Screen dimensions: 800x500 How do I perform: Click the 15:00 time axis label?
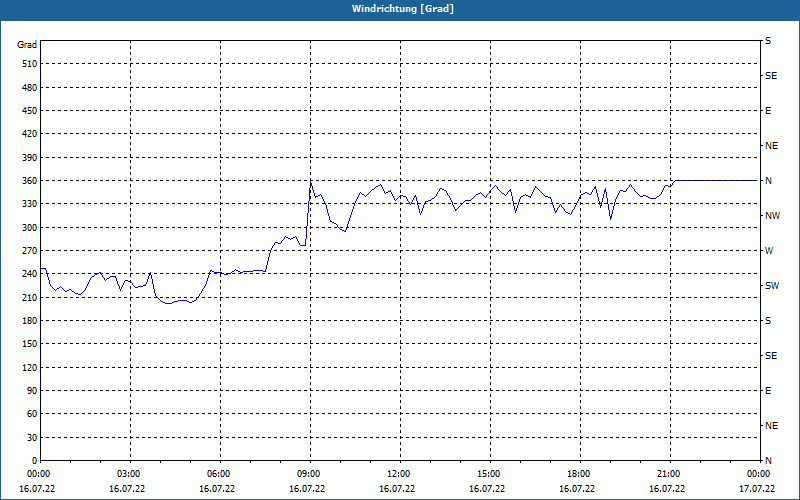click(489, 474)
